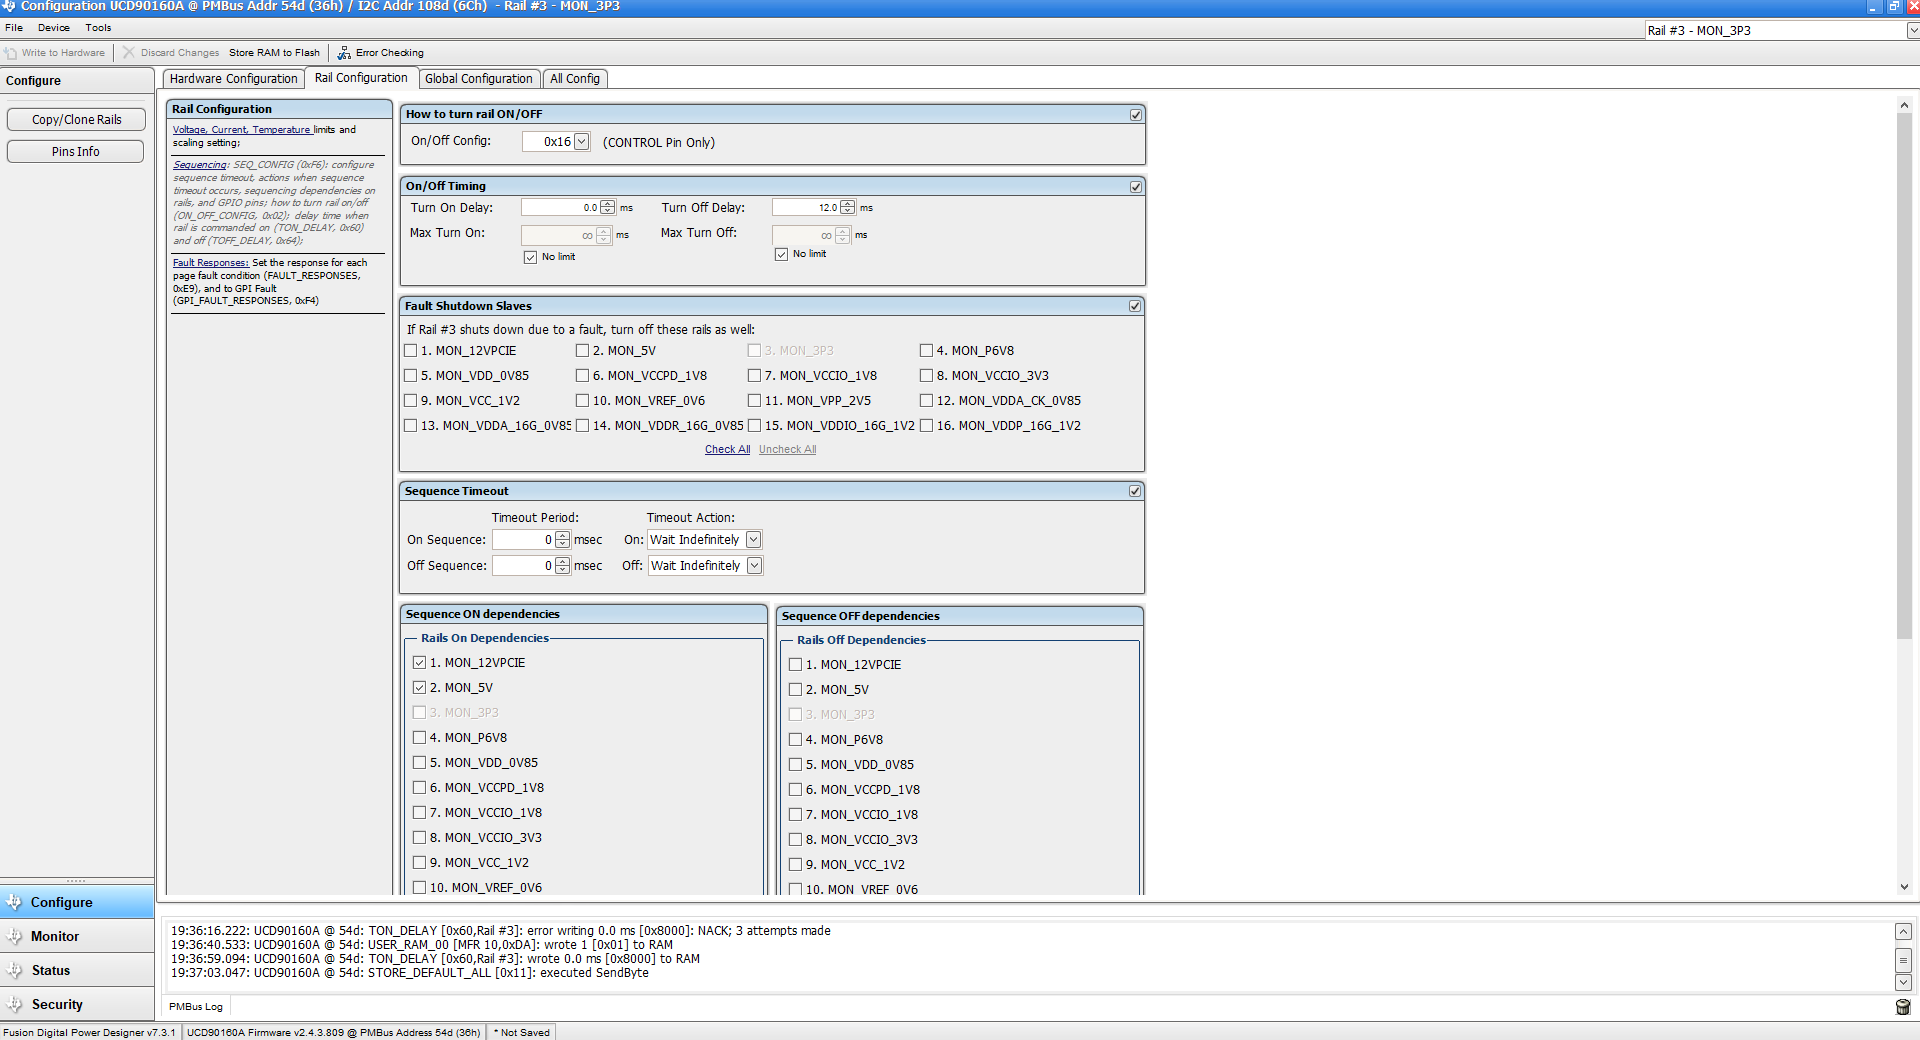Image resolution: width=1920 pixels, height=1040 pixels.
Task: Check MON_VCCIO_3V3 in Rails On Dependencies
Action: (x=420, y=838)
